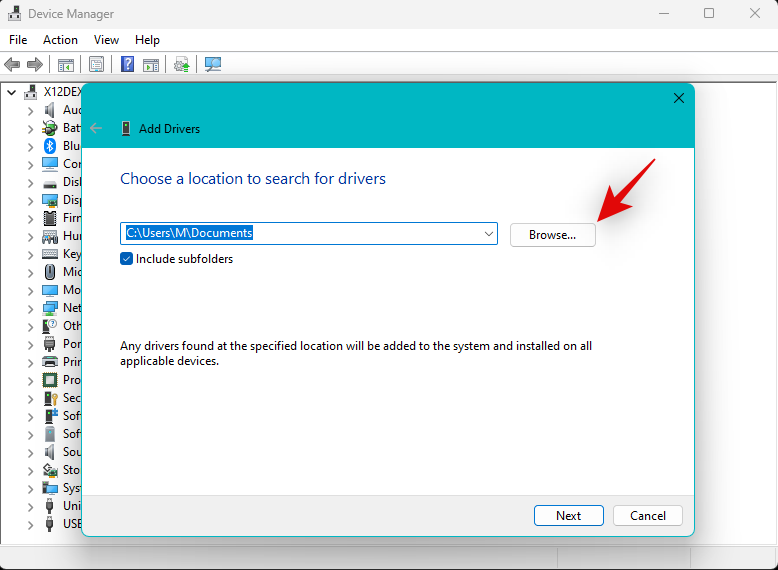The height and width of the screenshot is (570, 778).
Task: Expand the Disp category chevron
Action: pyautogui.click(x=31, y=201)
